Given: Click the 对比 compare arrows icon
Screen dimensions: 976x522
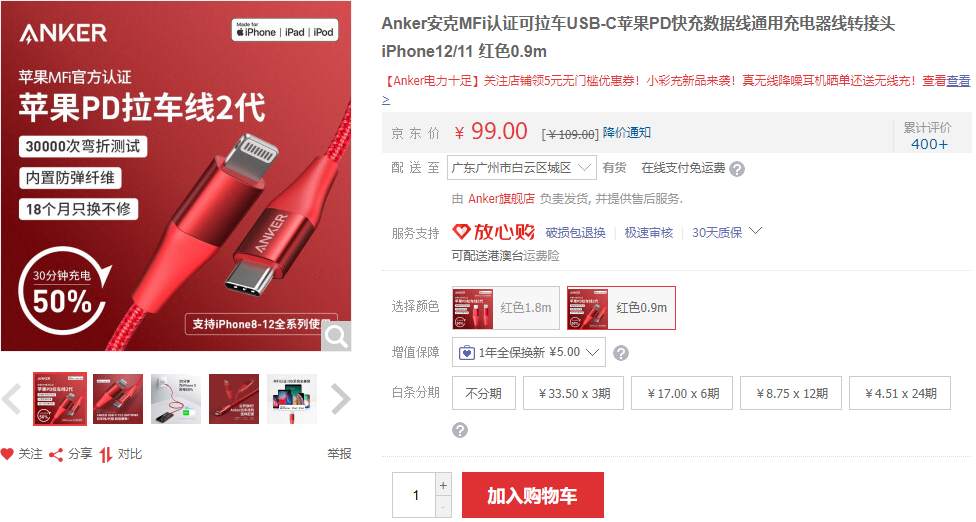Looking at the screenshot, I should [x=106, y=455].
